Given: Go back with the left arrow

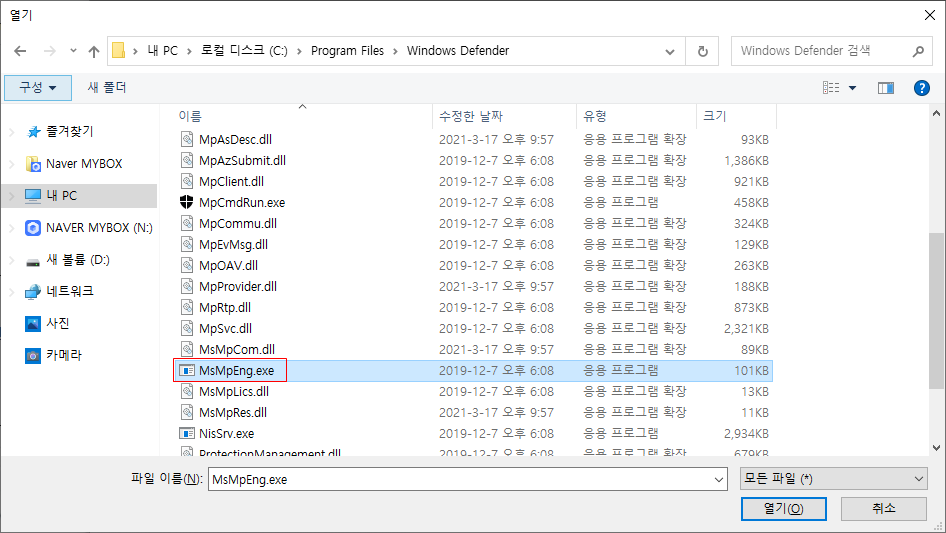Looking at the screenshot, I should pos(20,51).
